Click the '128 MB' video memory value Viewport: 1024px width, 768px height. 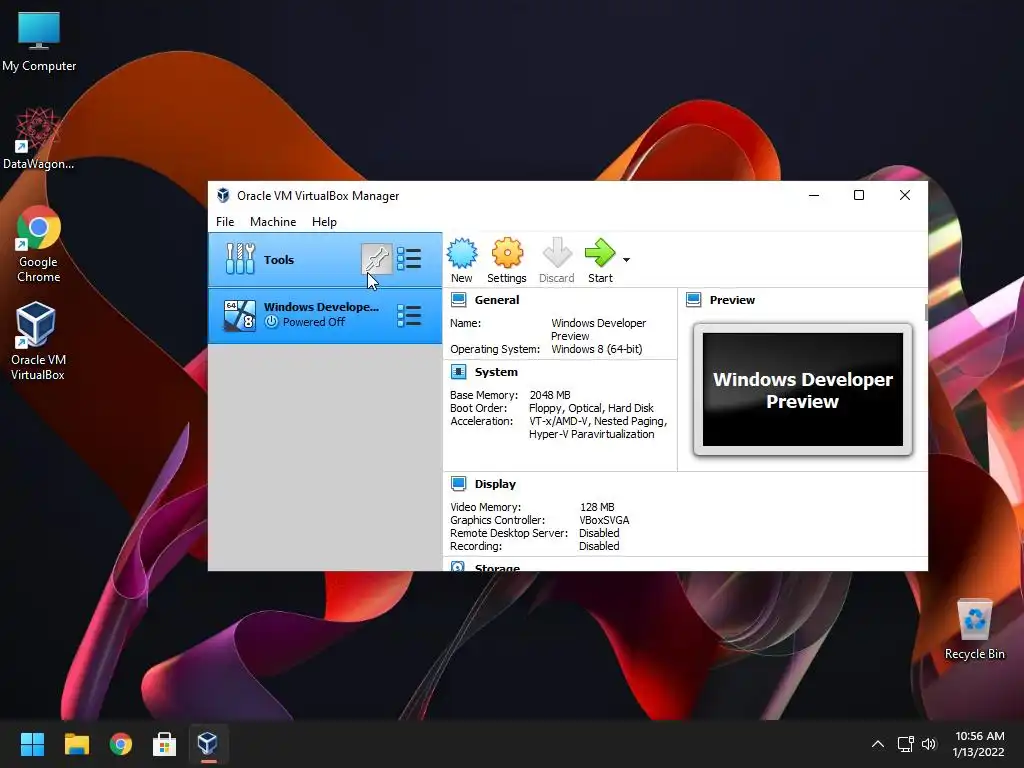(x=597, y=507)
